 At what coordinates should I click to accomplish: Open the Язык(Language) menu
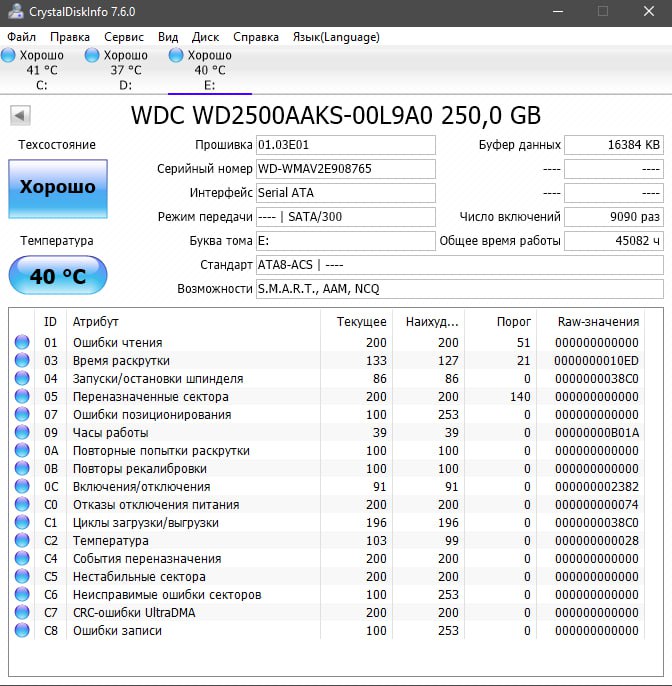click(x=336, y=37)
